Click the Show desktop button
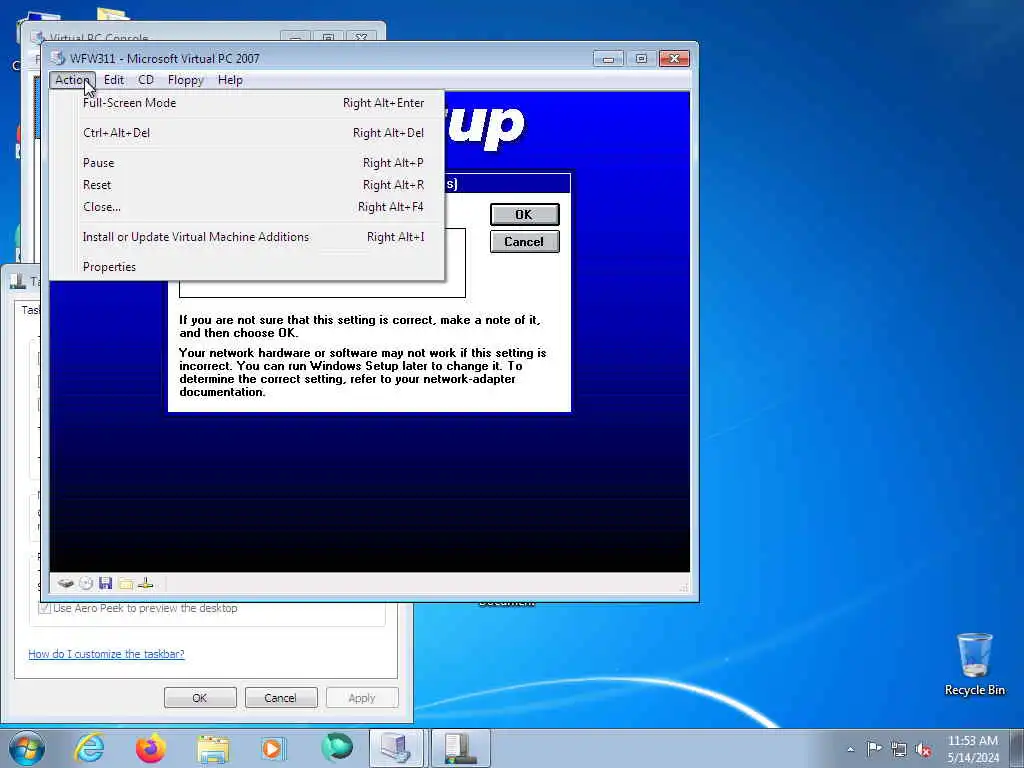1024x768 pixels. 1017,748
